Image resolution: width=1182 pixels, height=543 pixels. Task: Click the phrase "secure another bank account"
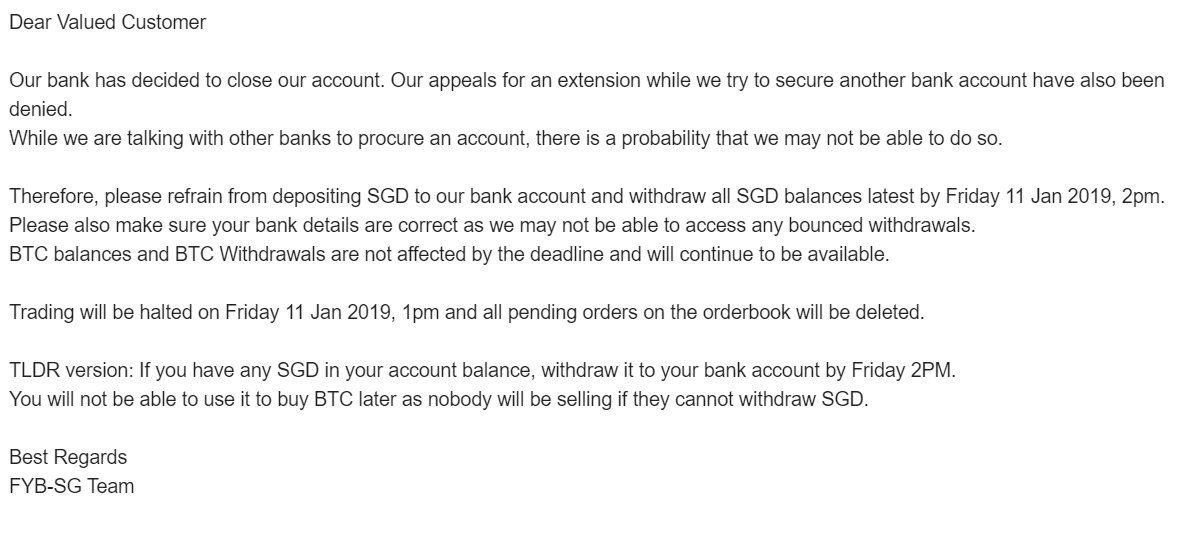[x=884, y=81]
